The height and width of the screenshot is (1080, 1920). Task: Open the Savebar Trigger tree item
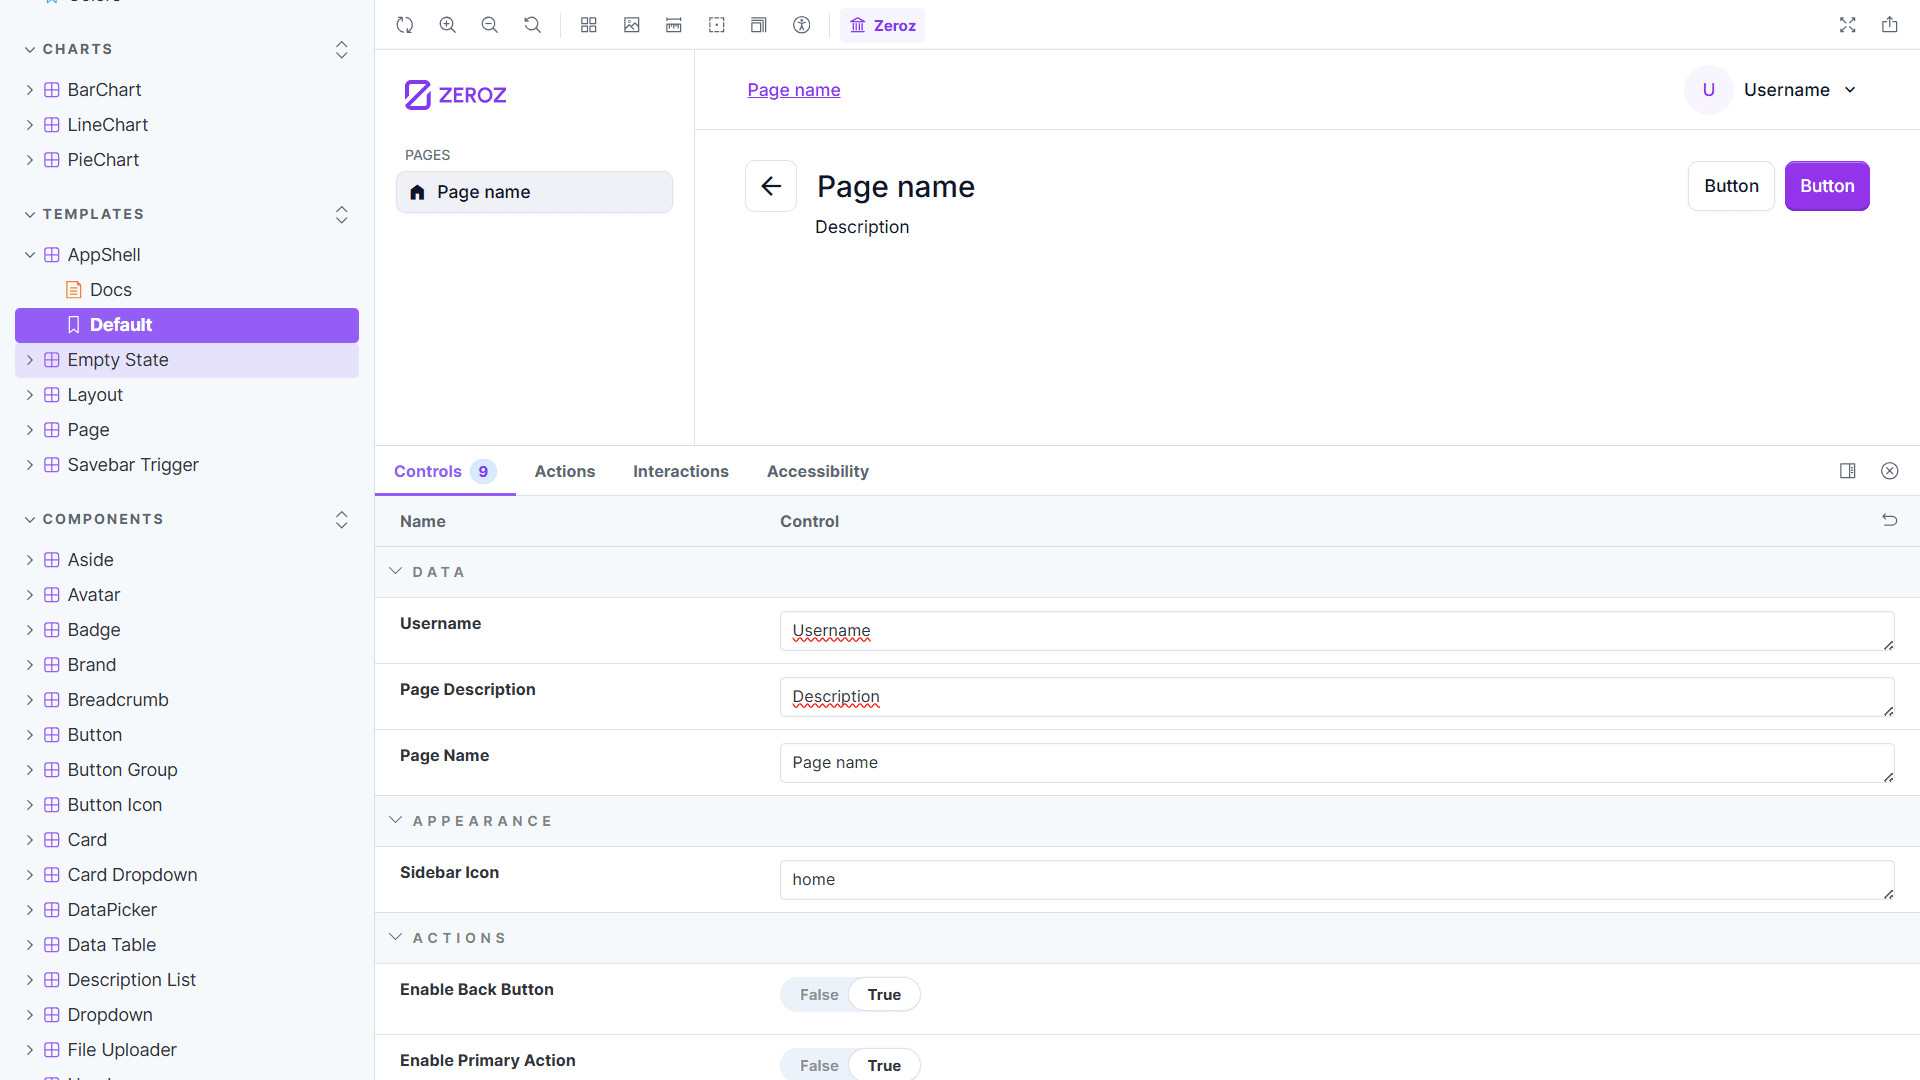(x=133, y=465)
